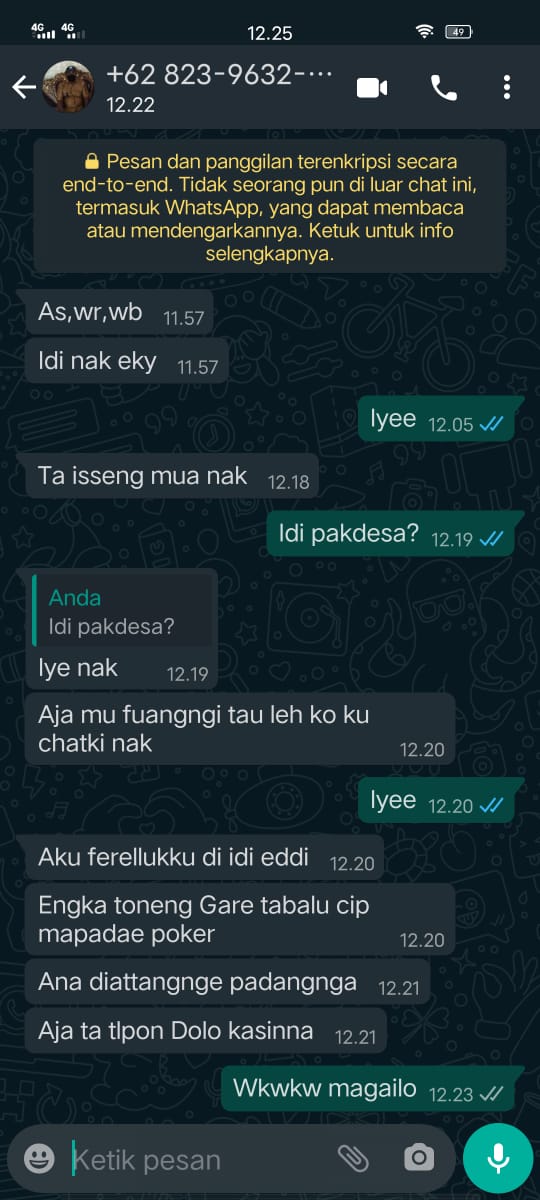The image size is (540, 1200).
Task: Open the contact's profile photo
Action: pyautogui.click(x=69, y=87)
